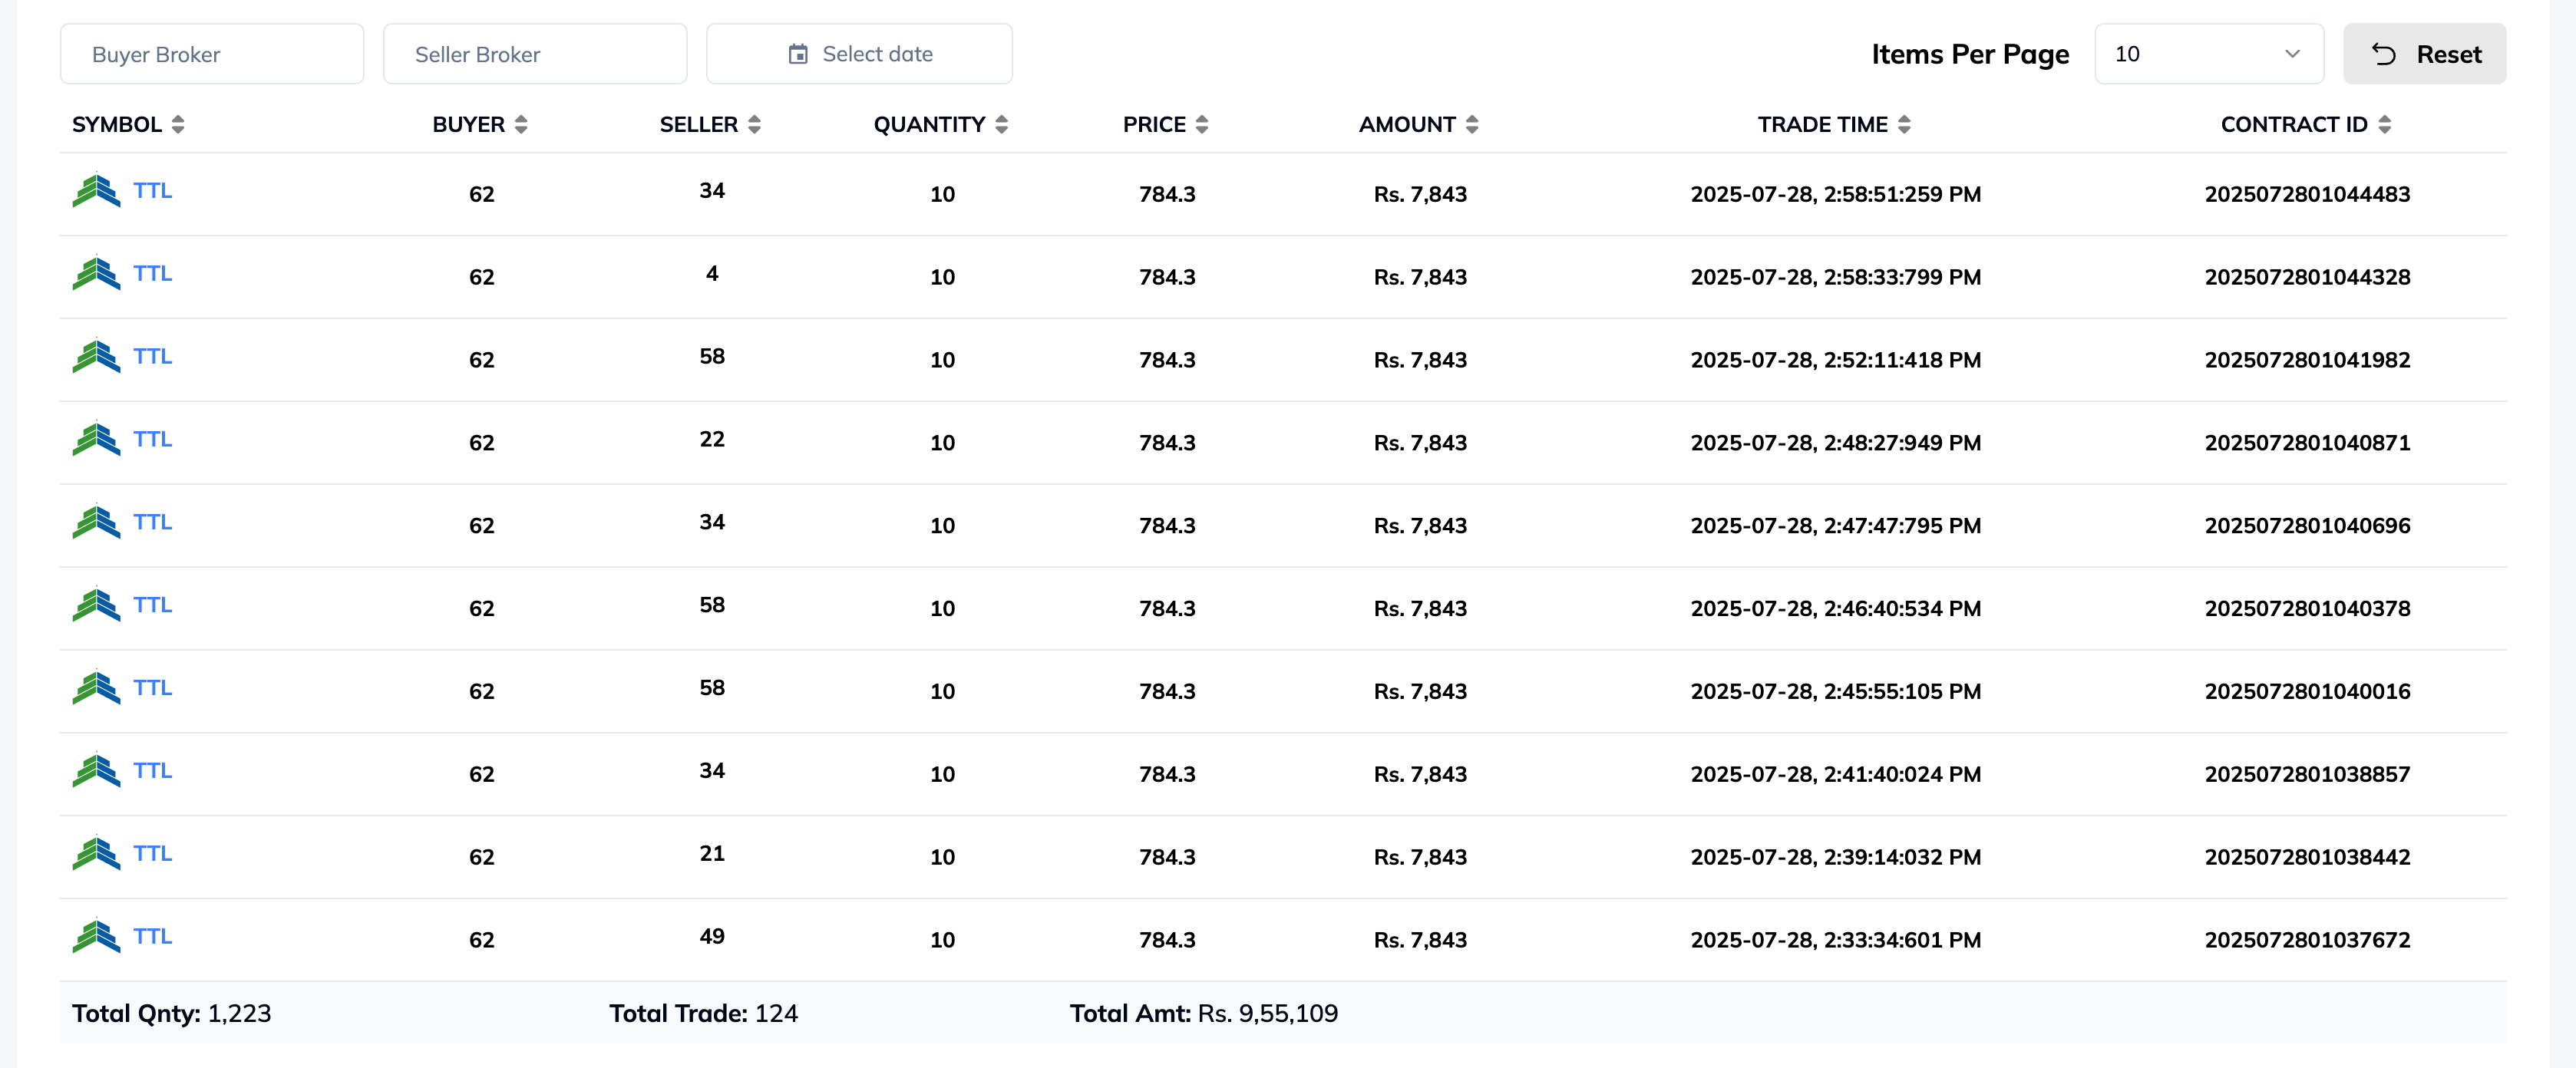Image resolution: width=2576 pixels, height=1068 pixels.
Task: Select contract ID 2025072801044483
Action: point(2307,194)
